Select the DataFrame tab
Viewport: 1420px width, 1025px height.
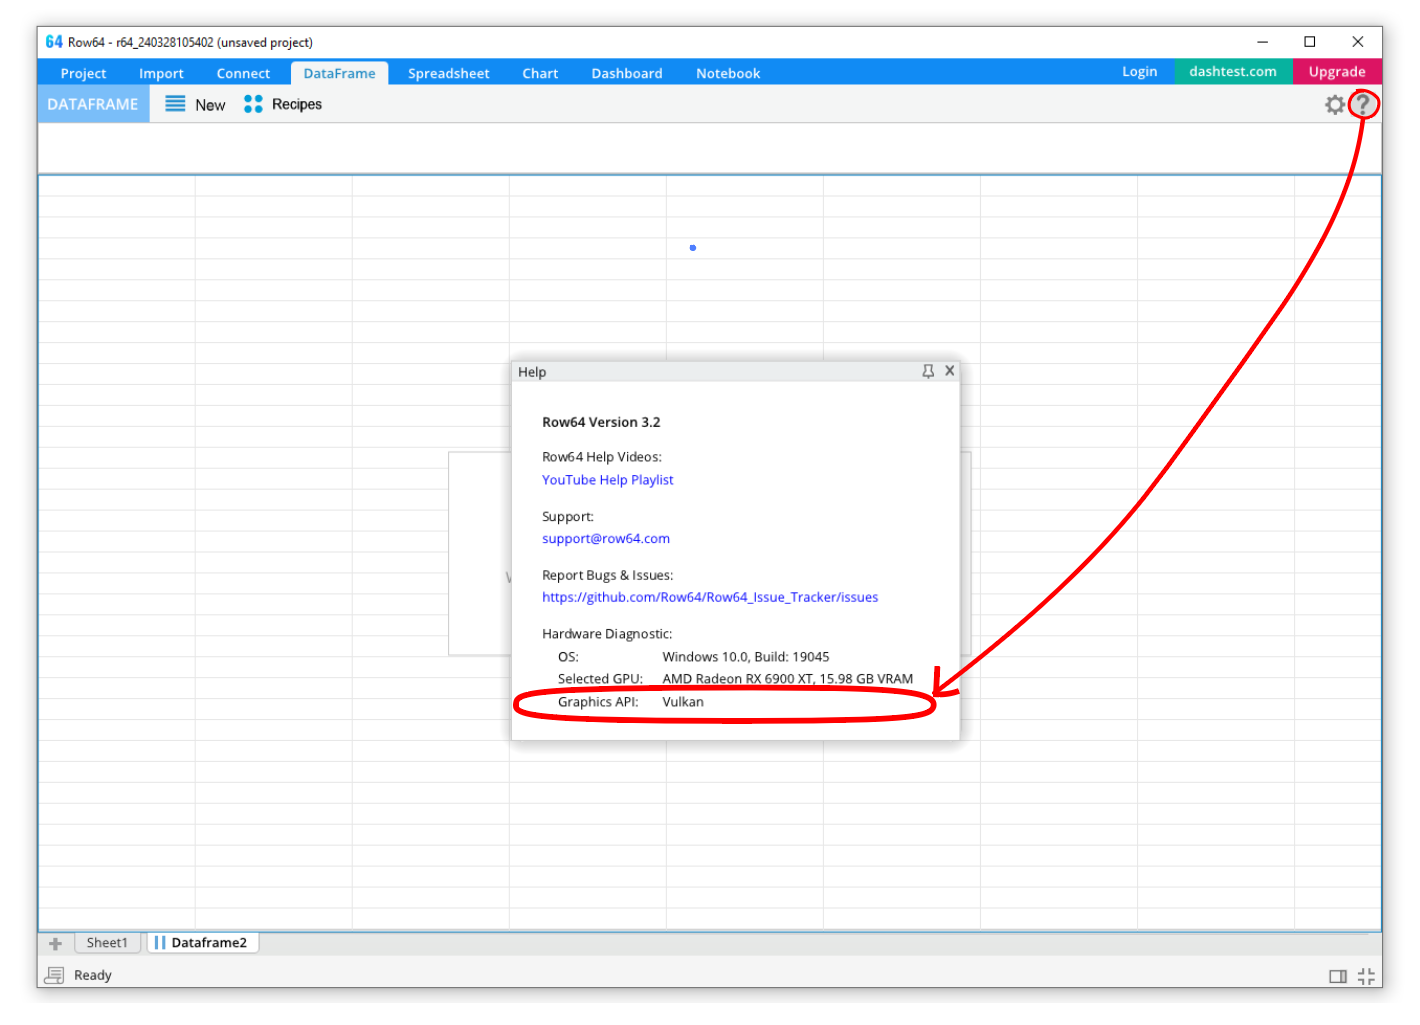(339, 73)
